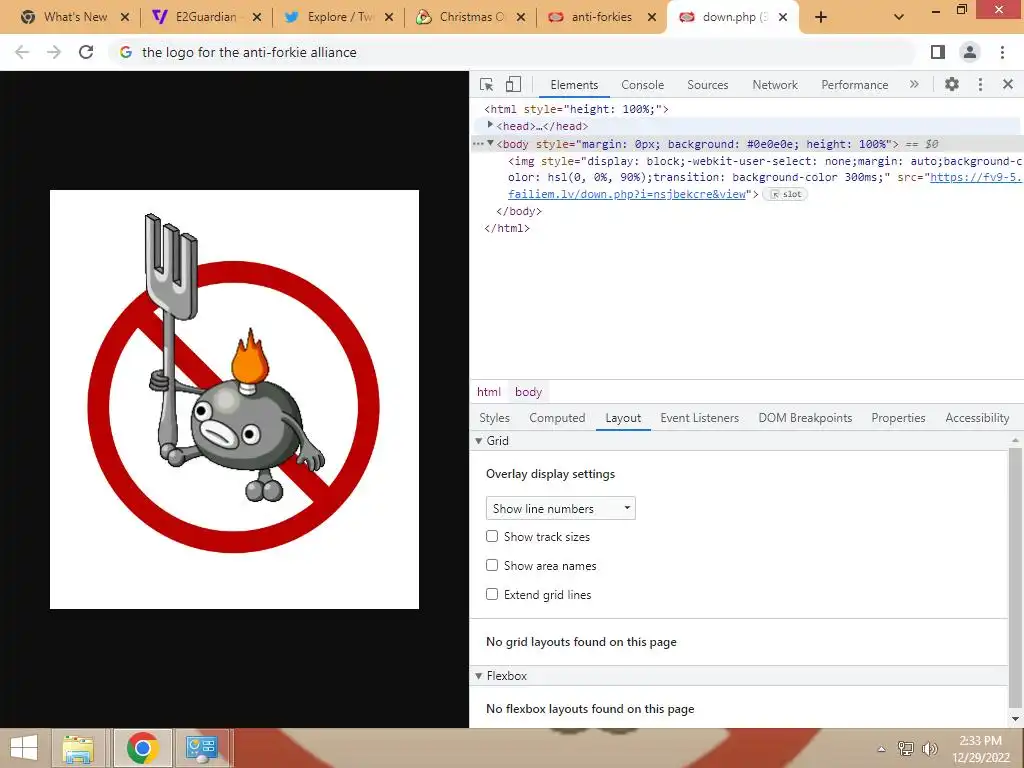The image size is (1024, 768).
Task: Open the control panel taskbar app
Action: (202, 748)
